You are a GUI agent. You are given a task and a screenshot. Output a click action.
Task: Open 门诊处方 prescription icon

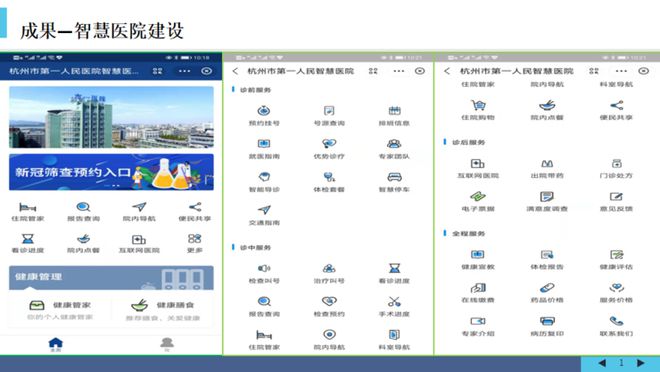tap(616, 164)
